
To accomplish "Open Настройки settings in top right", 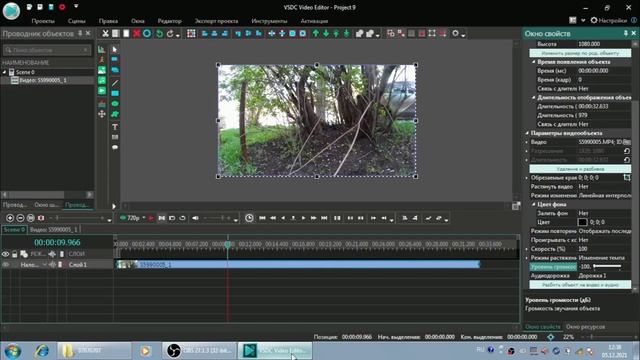I will point(609,20).
